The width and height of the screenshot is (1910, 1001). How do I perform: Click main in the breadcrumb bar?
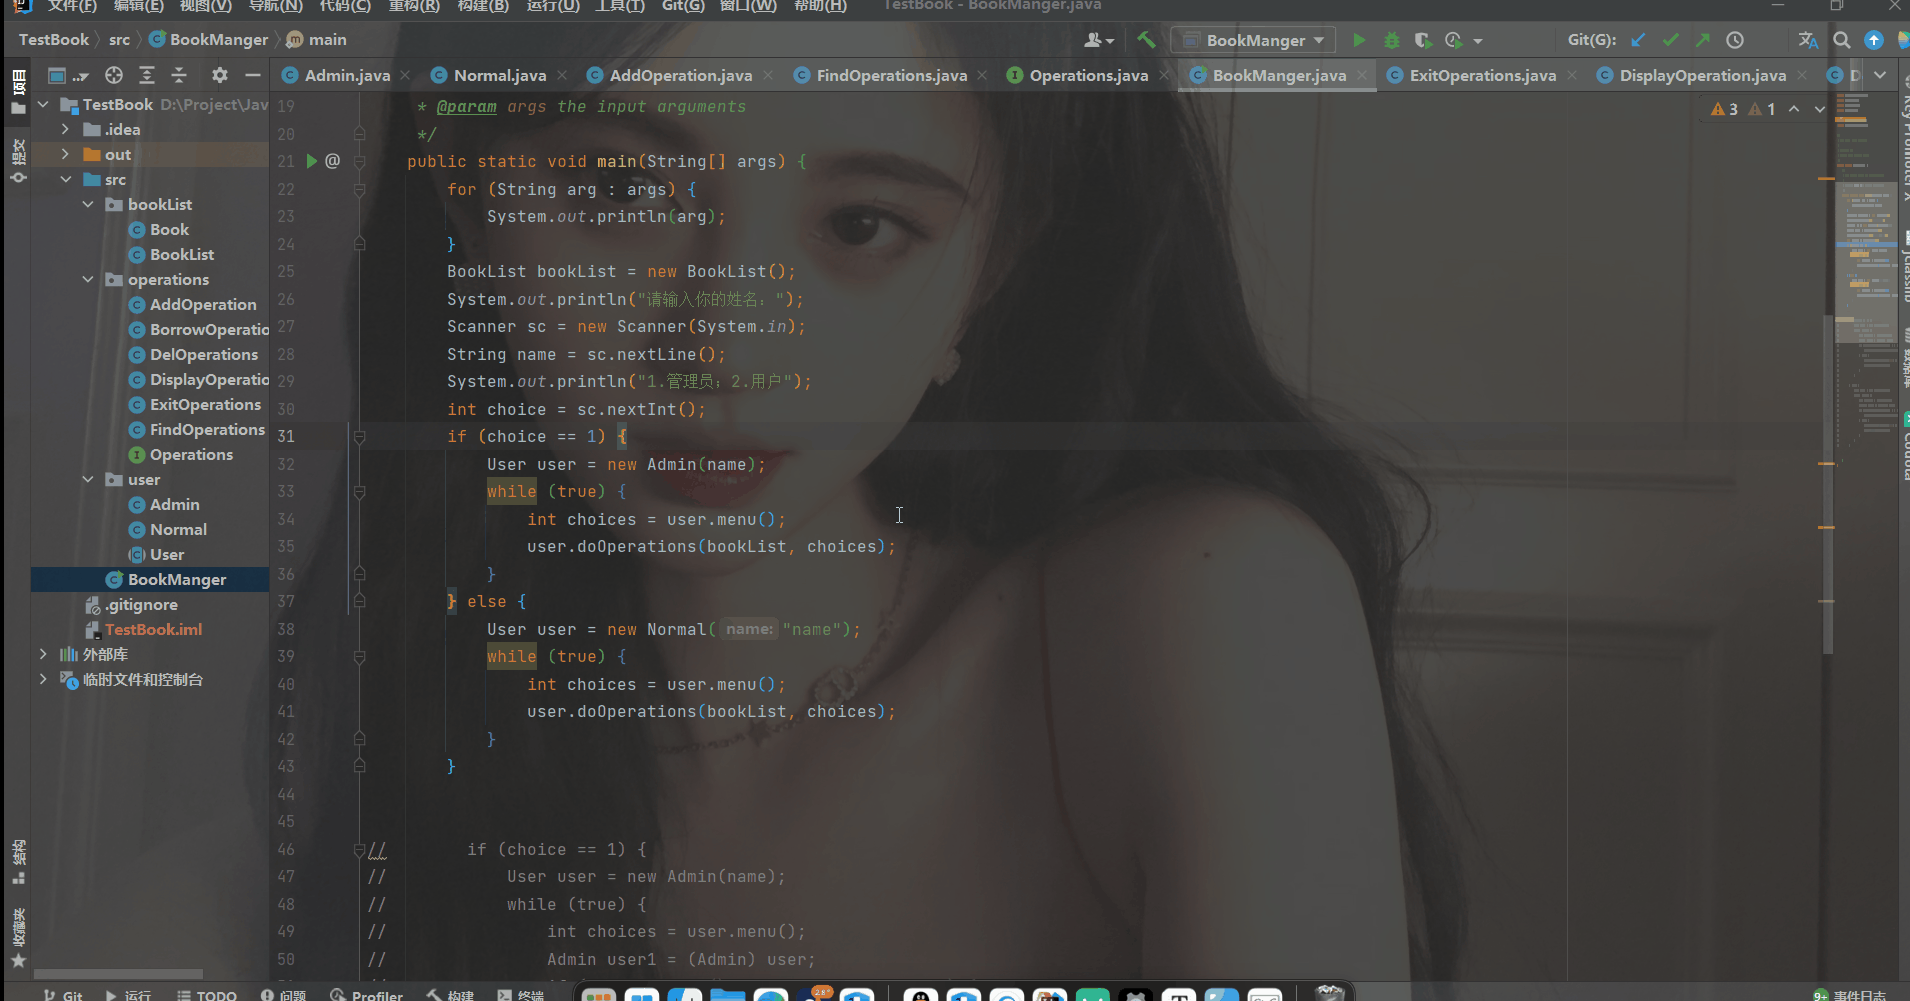click(x=327, y=40)
